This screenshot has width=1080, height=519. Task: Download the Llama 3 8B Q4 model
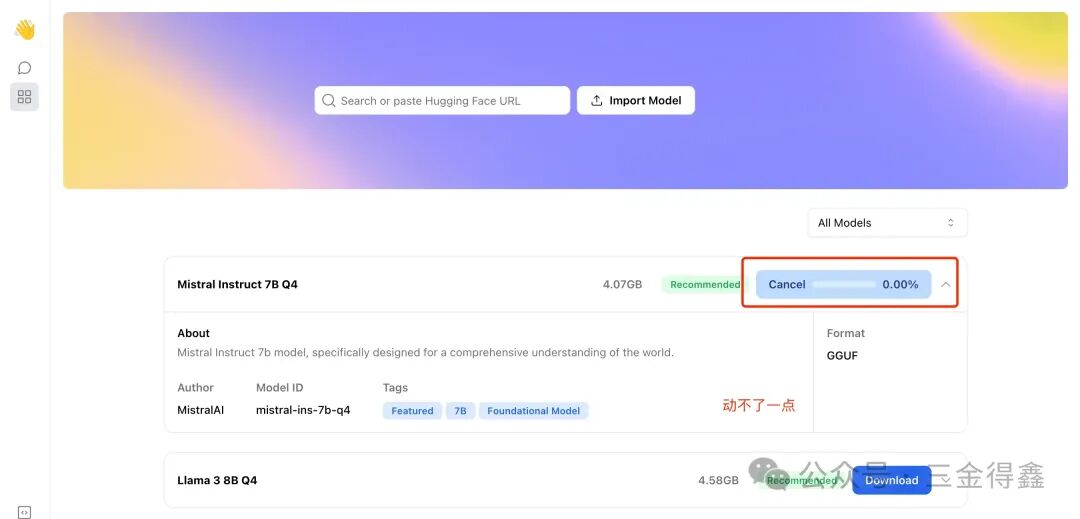tap(891, 480)
